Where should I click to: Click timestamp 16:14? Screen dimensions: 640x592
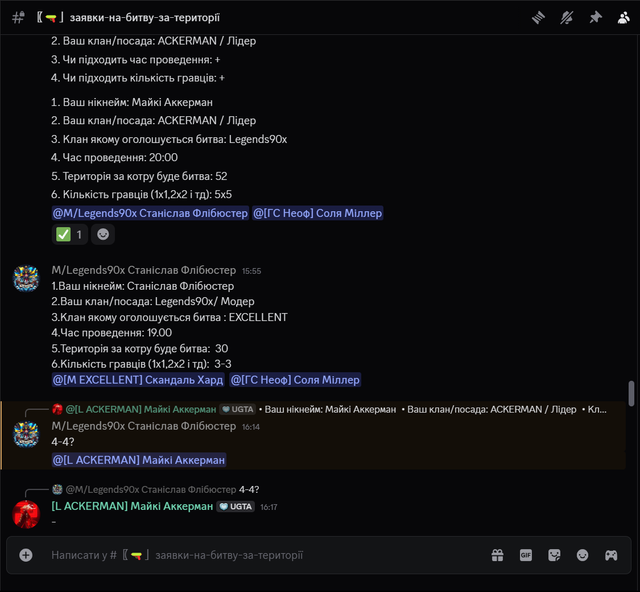pyautogui.click(x=251, y=427)
